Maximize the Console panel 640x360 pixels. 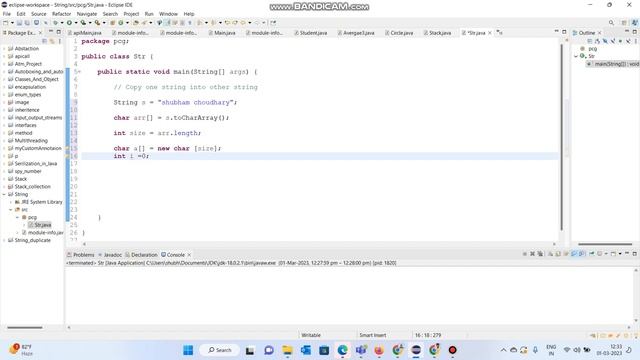point(635,254)
